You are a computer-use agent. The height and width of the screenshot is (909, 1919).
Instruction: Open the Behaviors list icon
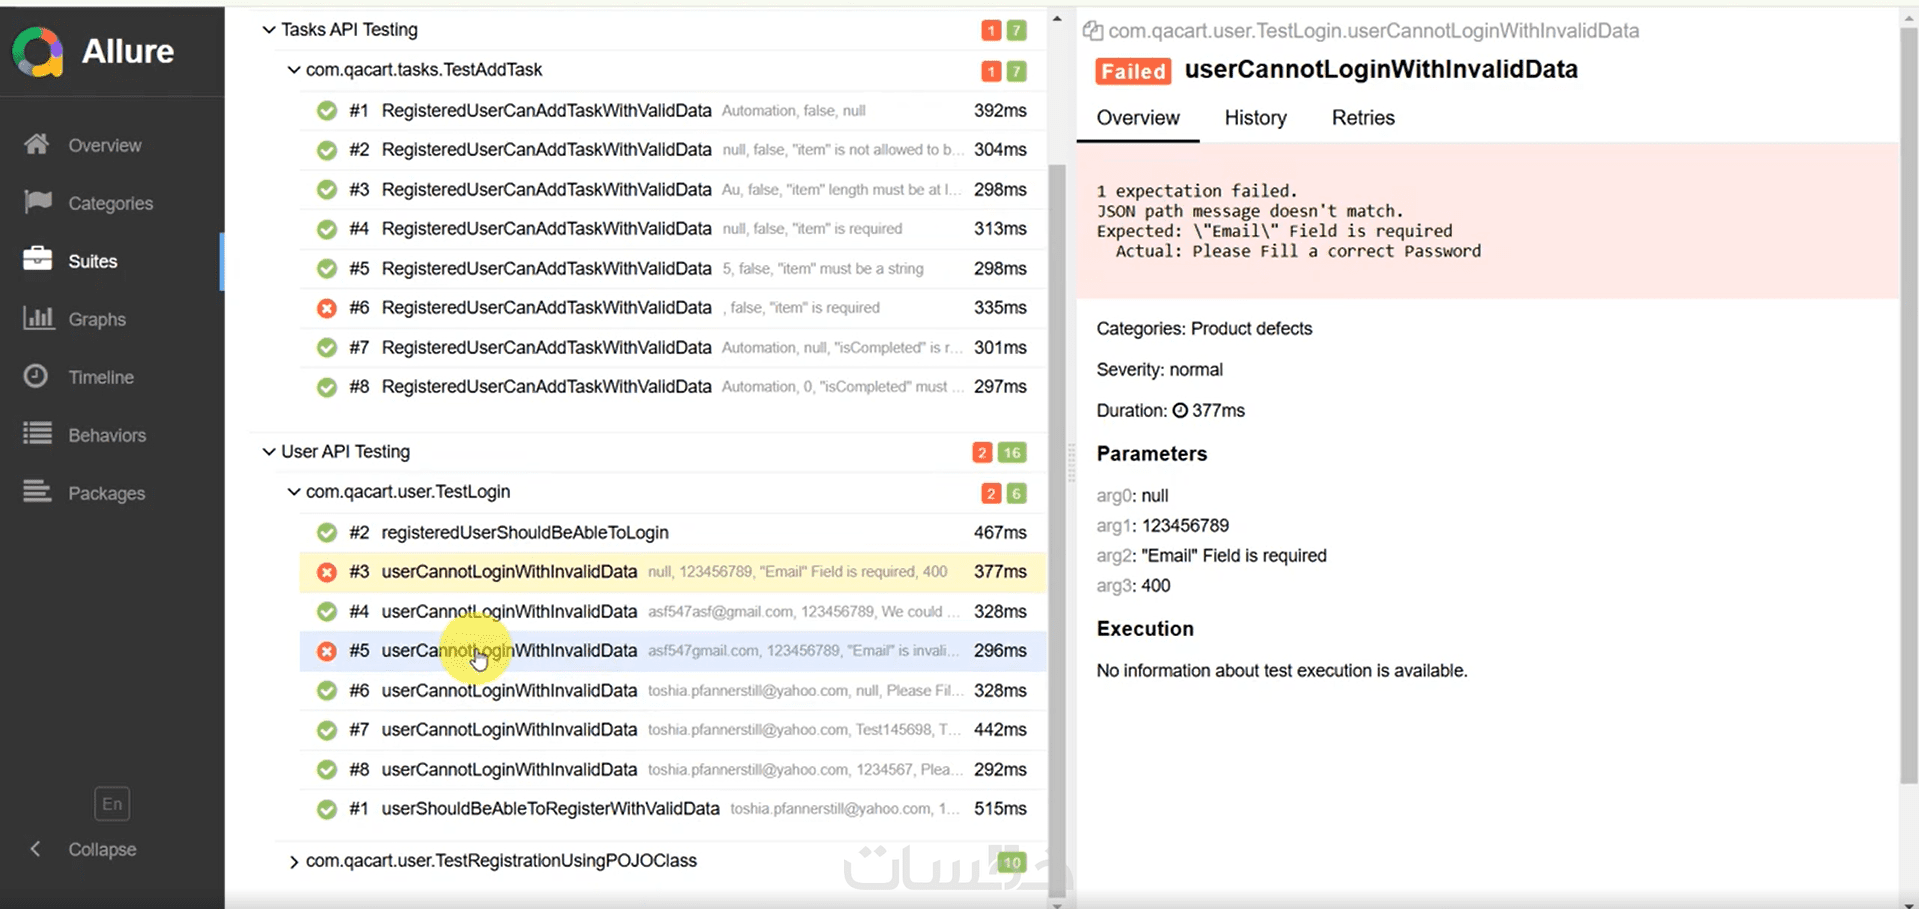pos(37,434)
